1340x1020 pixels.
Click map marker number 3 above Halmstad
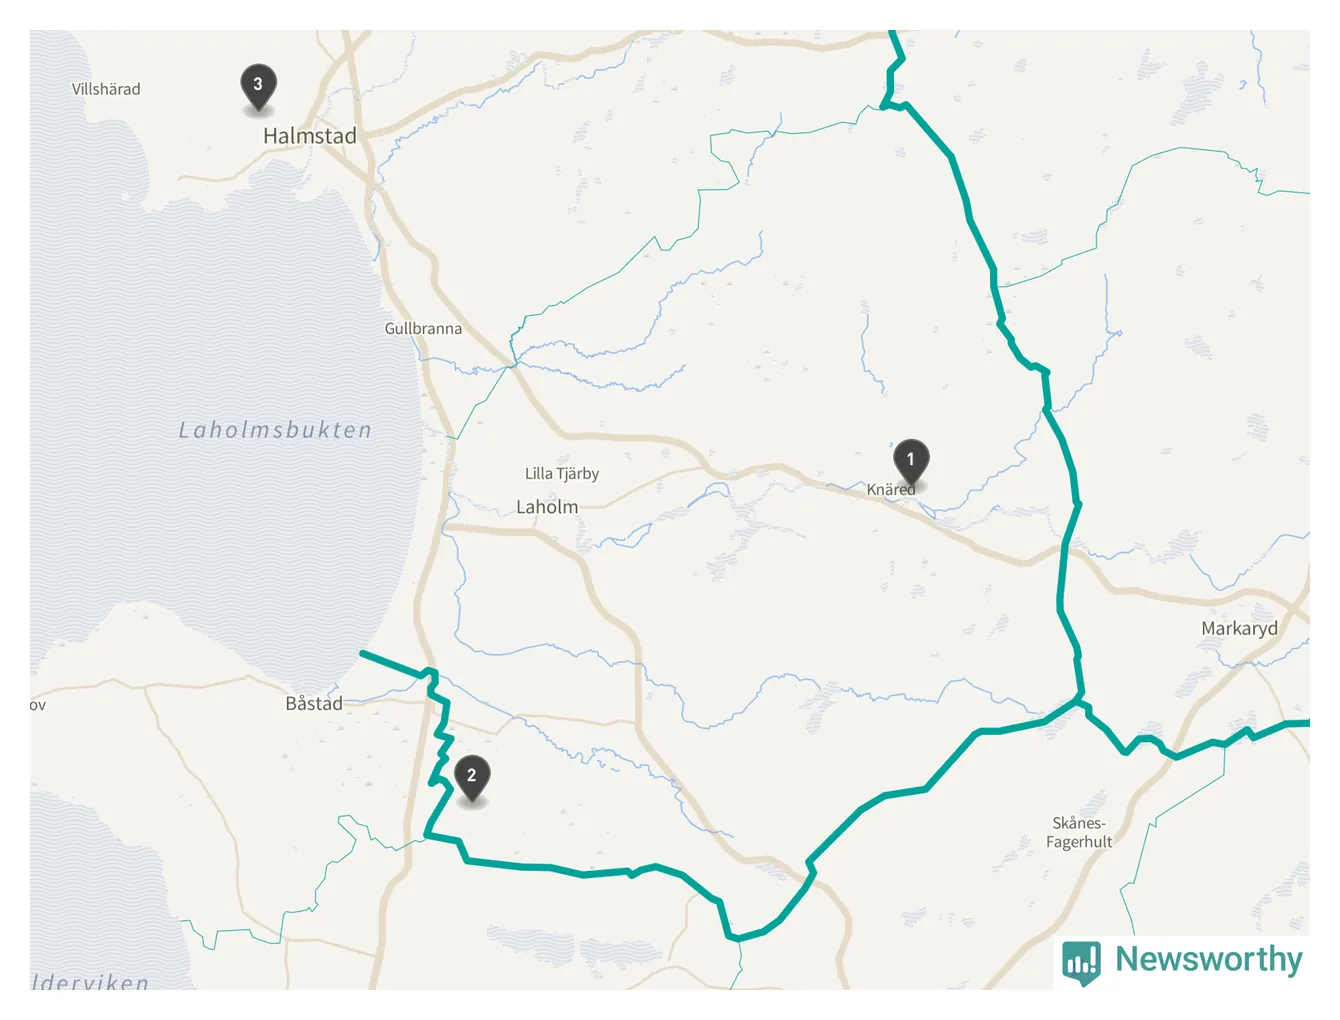click(258, 86)
